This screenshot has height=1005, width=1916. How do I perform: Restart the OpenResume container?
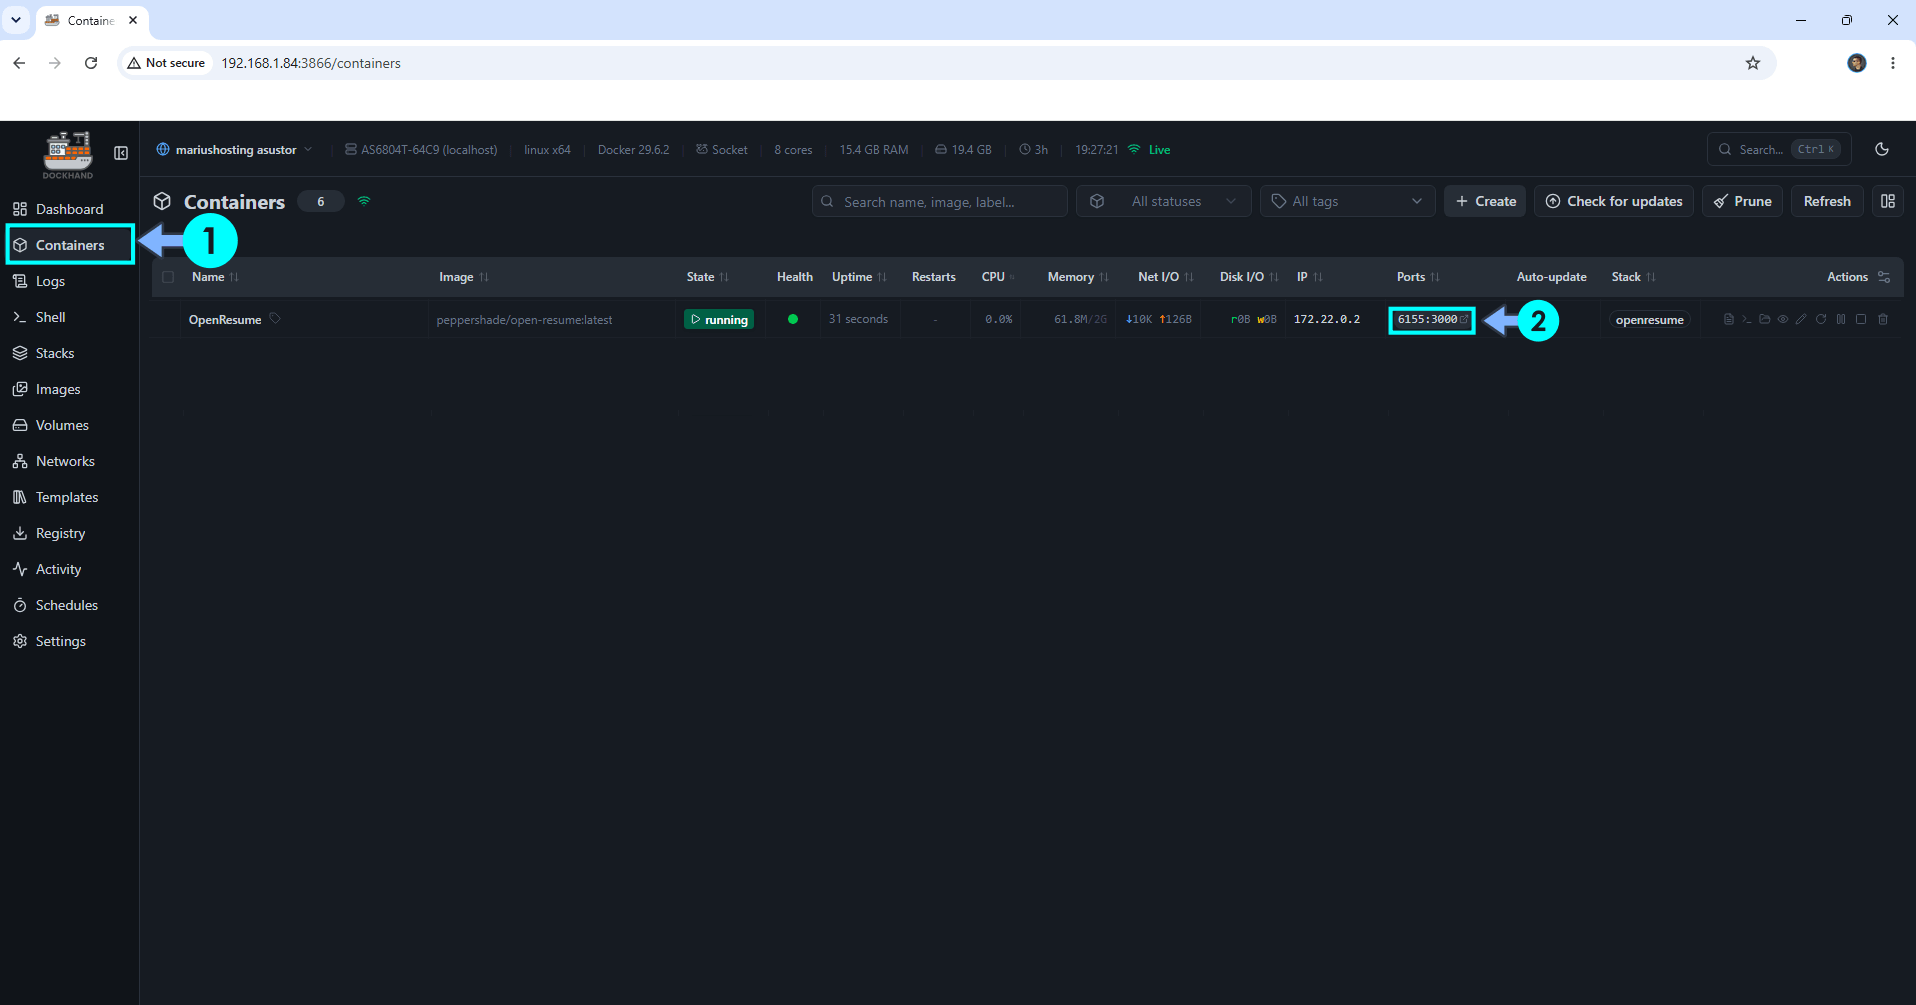pos(1821,319)
